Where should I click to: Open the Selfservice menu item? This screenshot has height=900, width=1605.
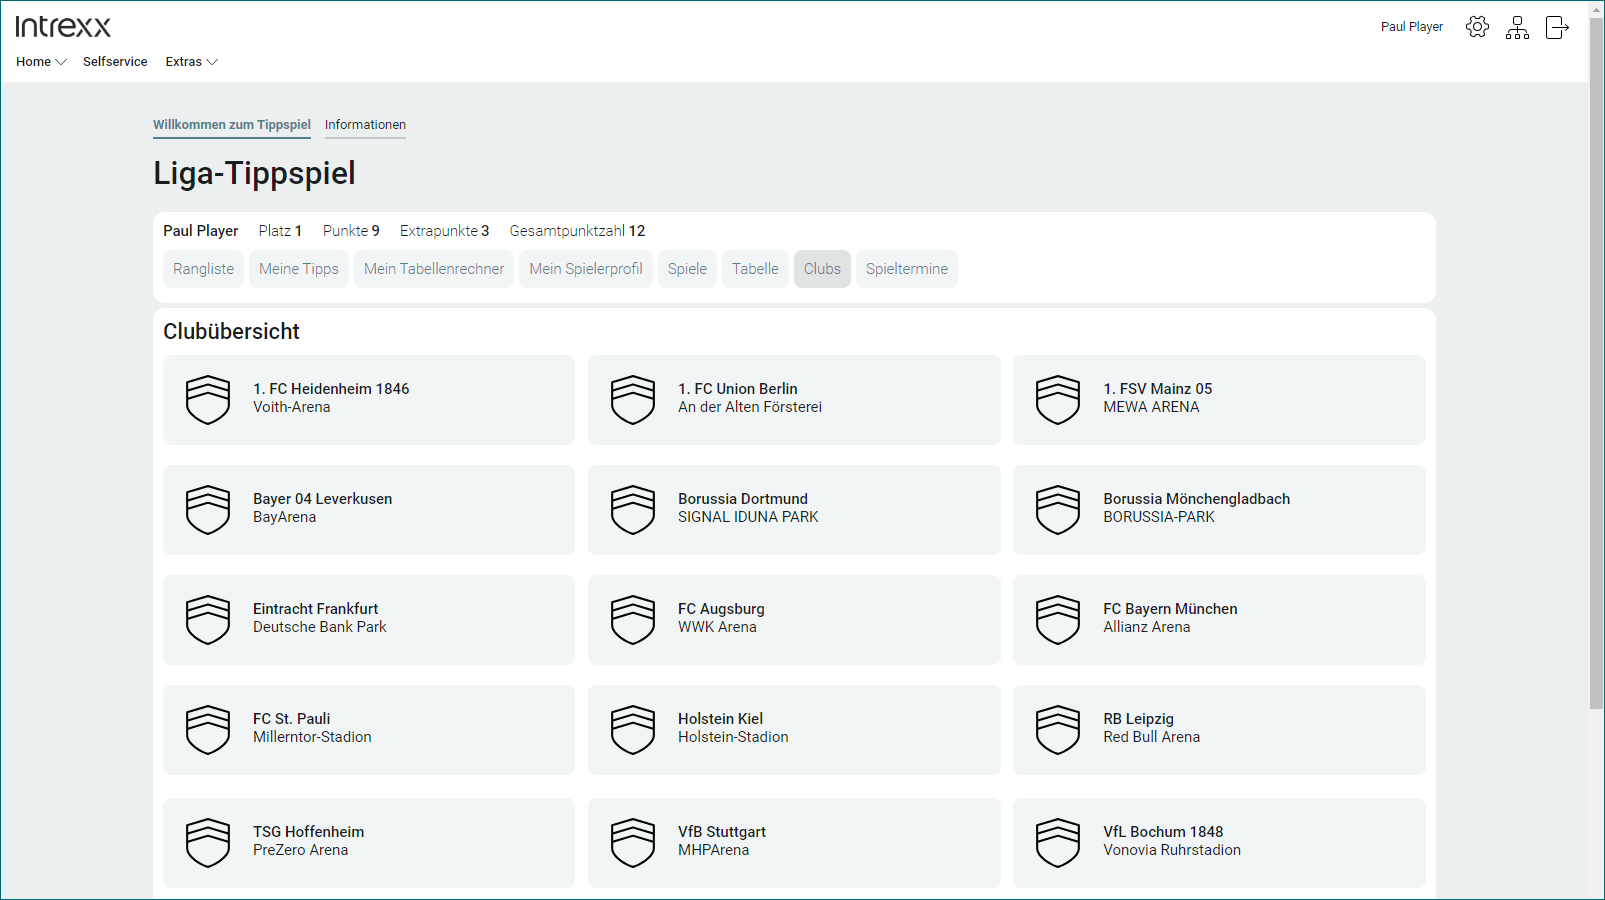[115, 62]
